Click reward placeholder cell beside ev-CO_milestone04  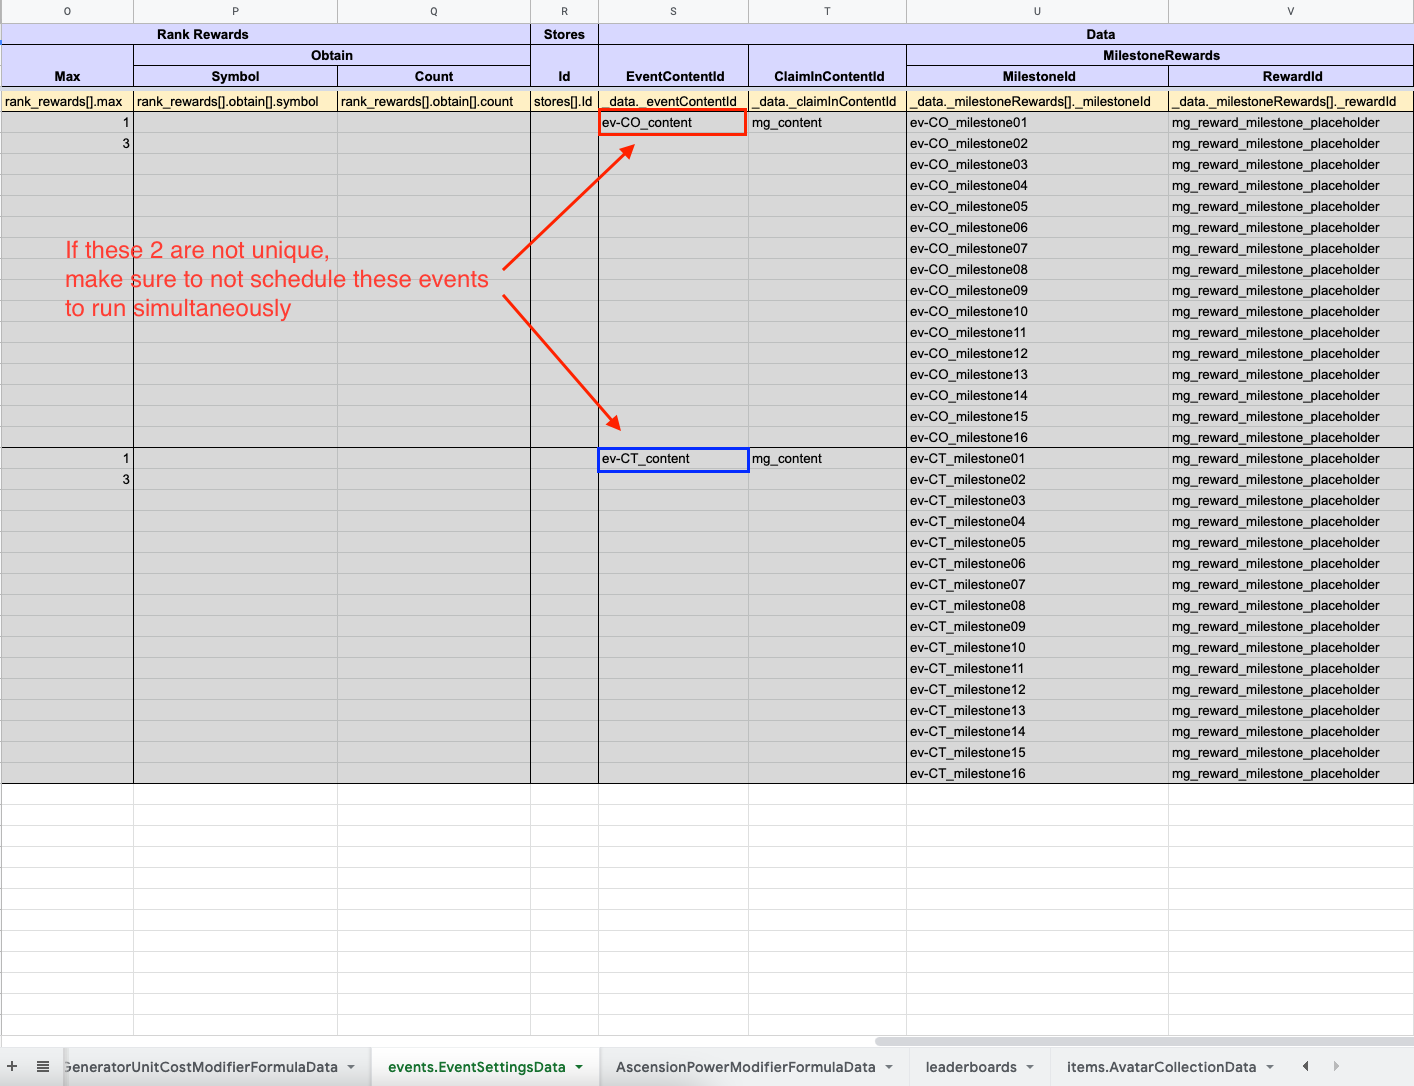pos(1290,185)
